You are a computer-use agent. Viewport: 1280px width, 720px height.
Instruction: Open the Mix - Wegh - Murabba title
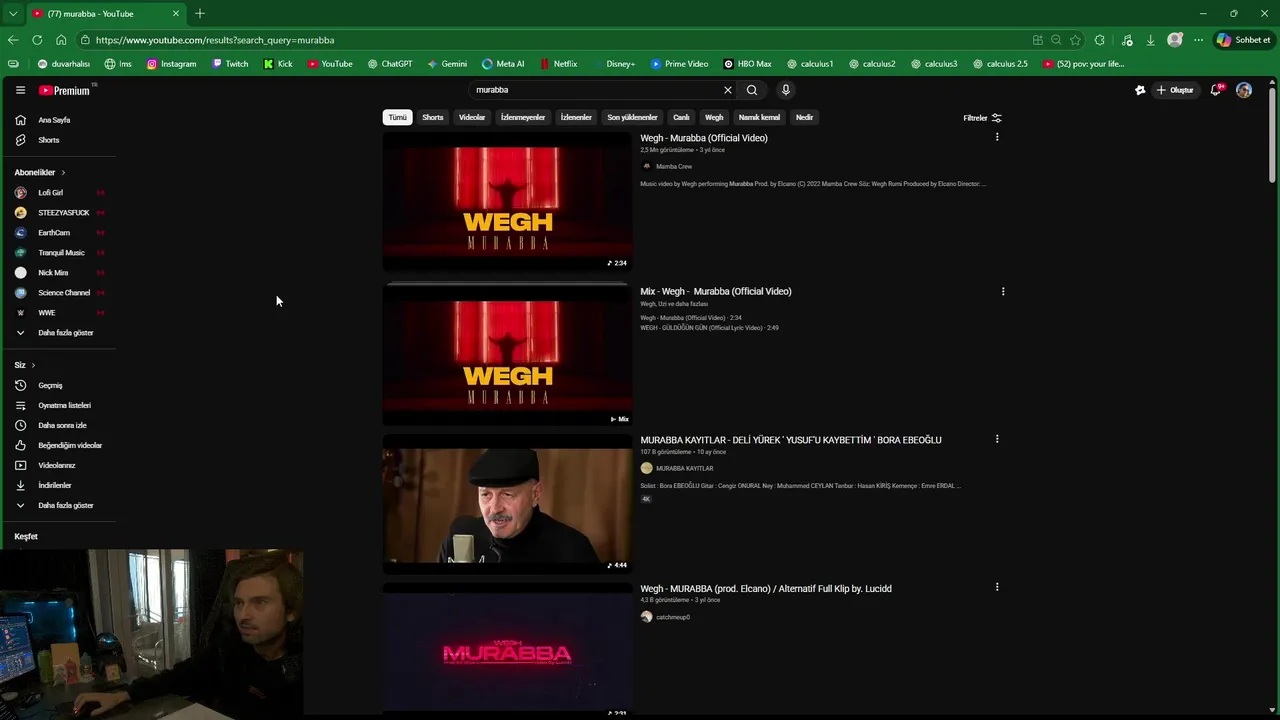pos(716,291)
